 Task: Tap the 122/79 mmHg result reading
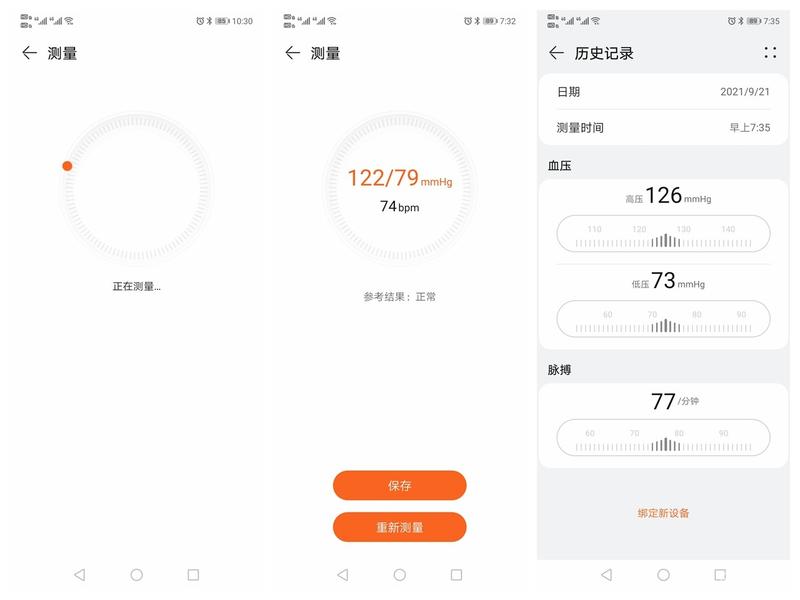click(400, 178)
